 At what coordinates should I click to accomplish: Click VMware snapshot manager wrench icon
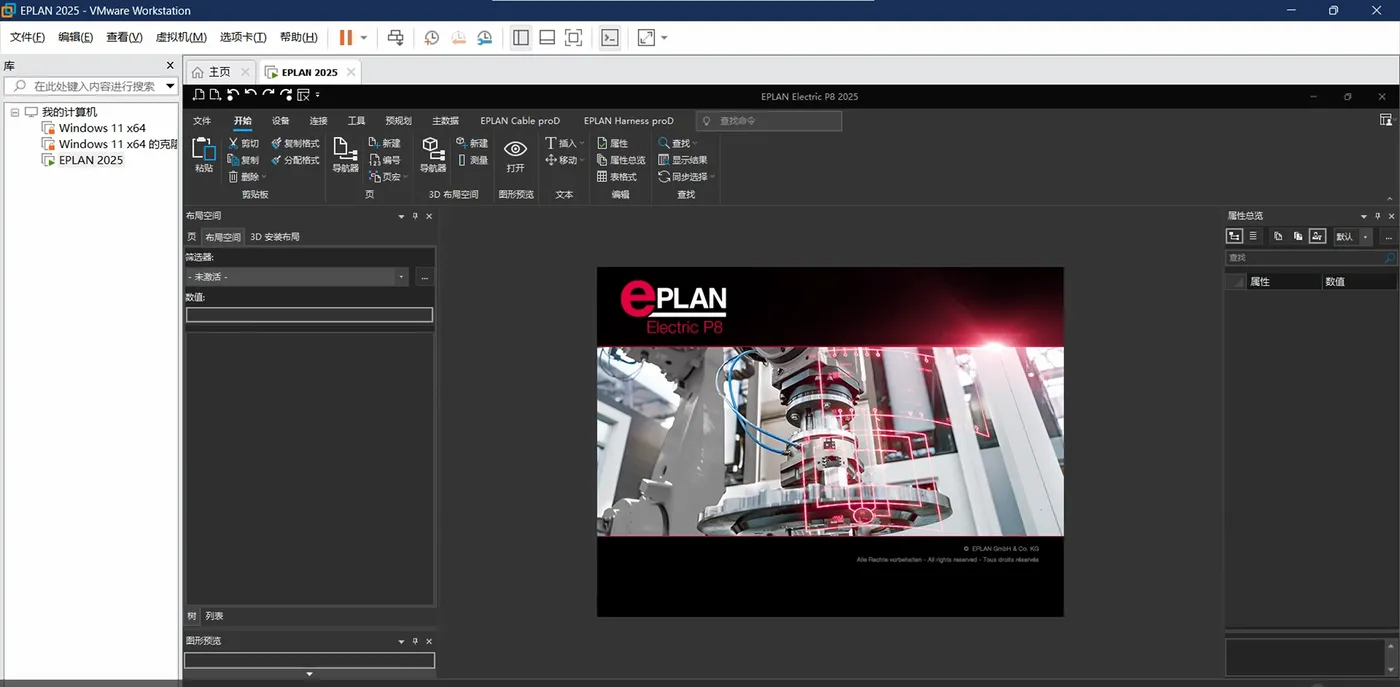point(485,37)
